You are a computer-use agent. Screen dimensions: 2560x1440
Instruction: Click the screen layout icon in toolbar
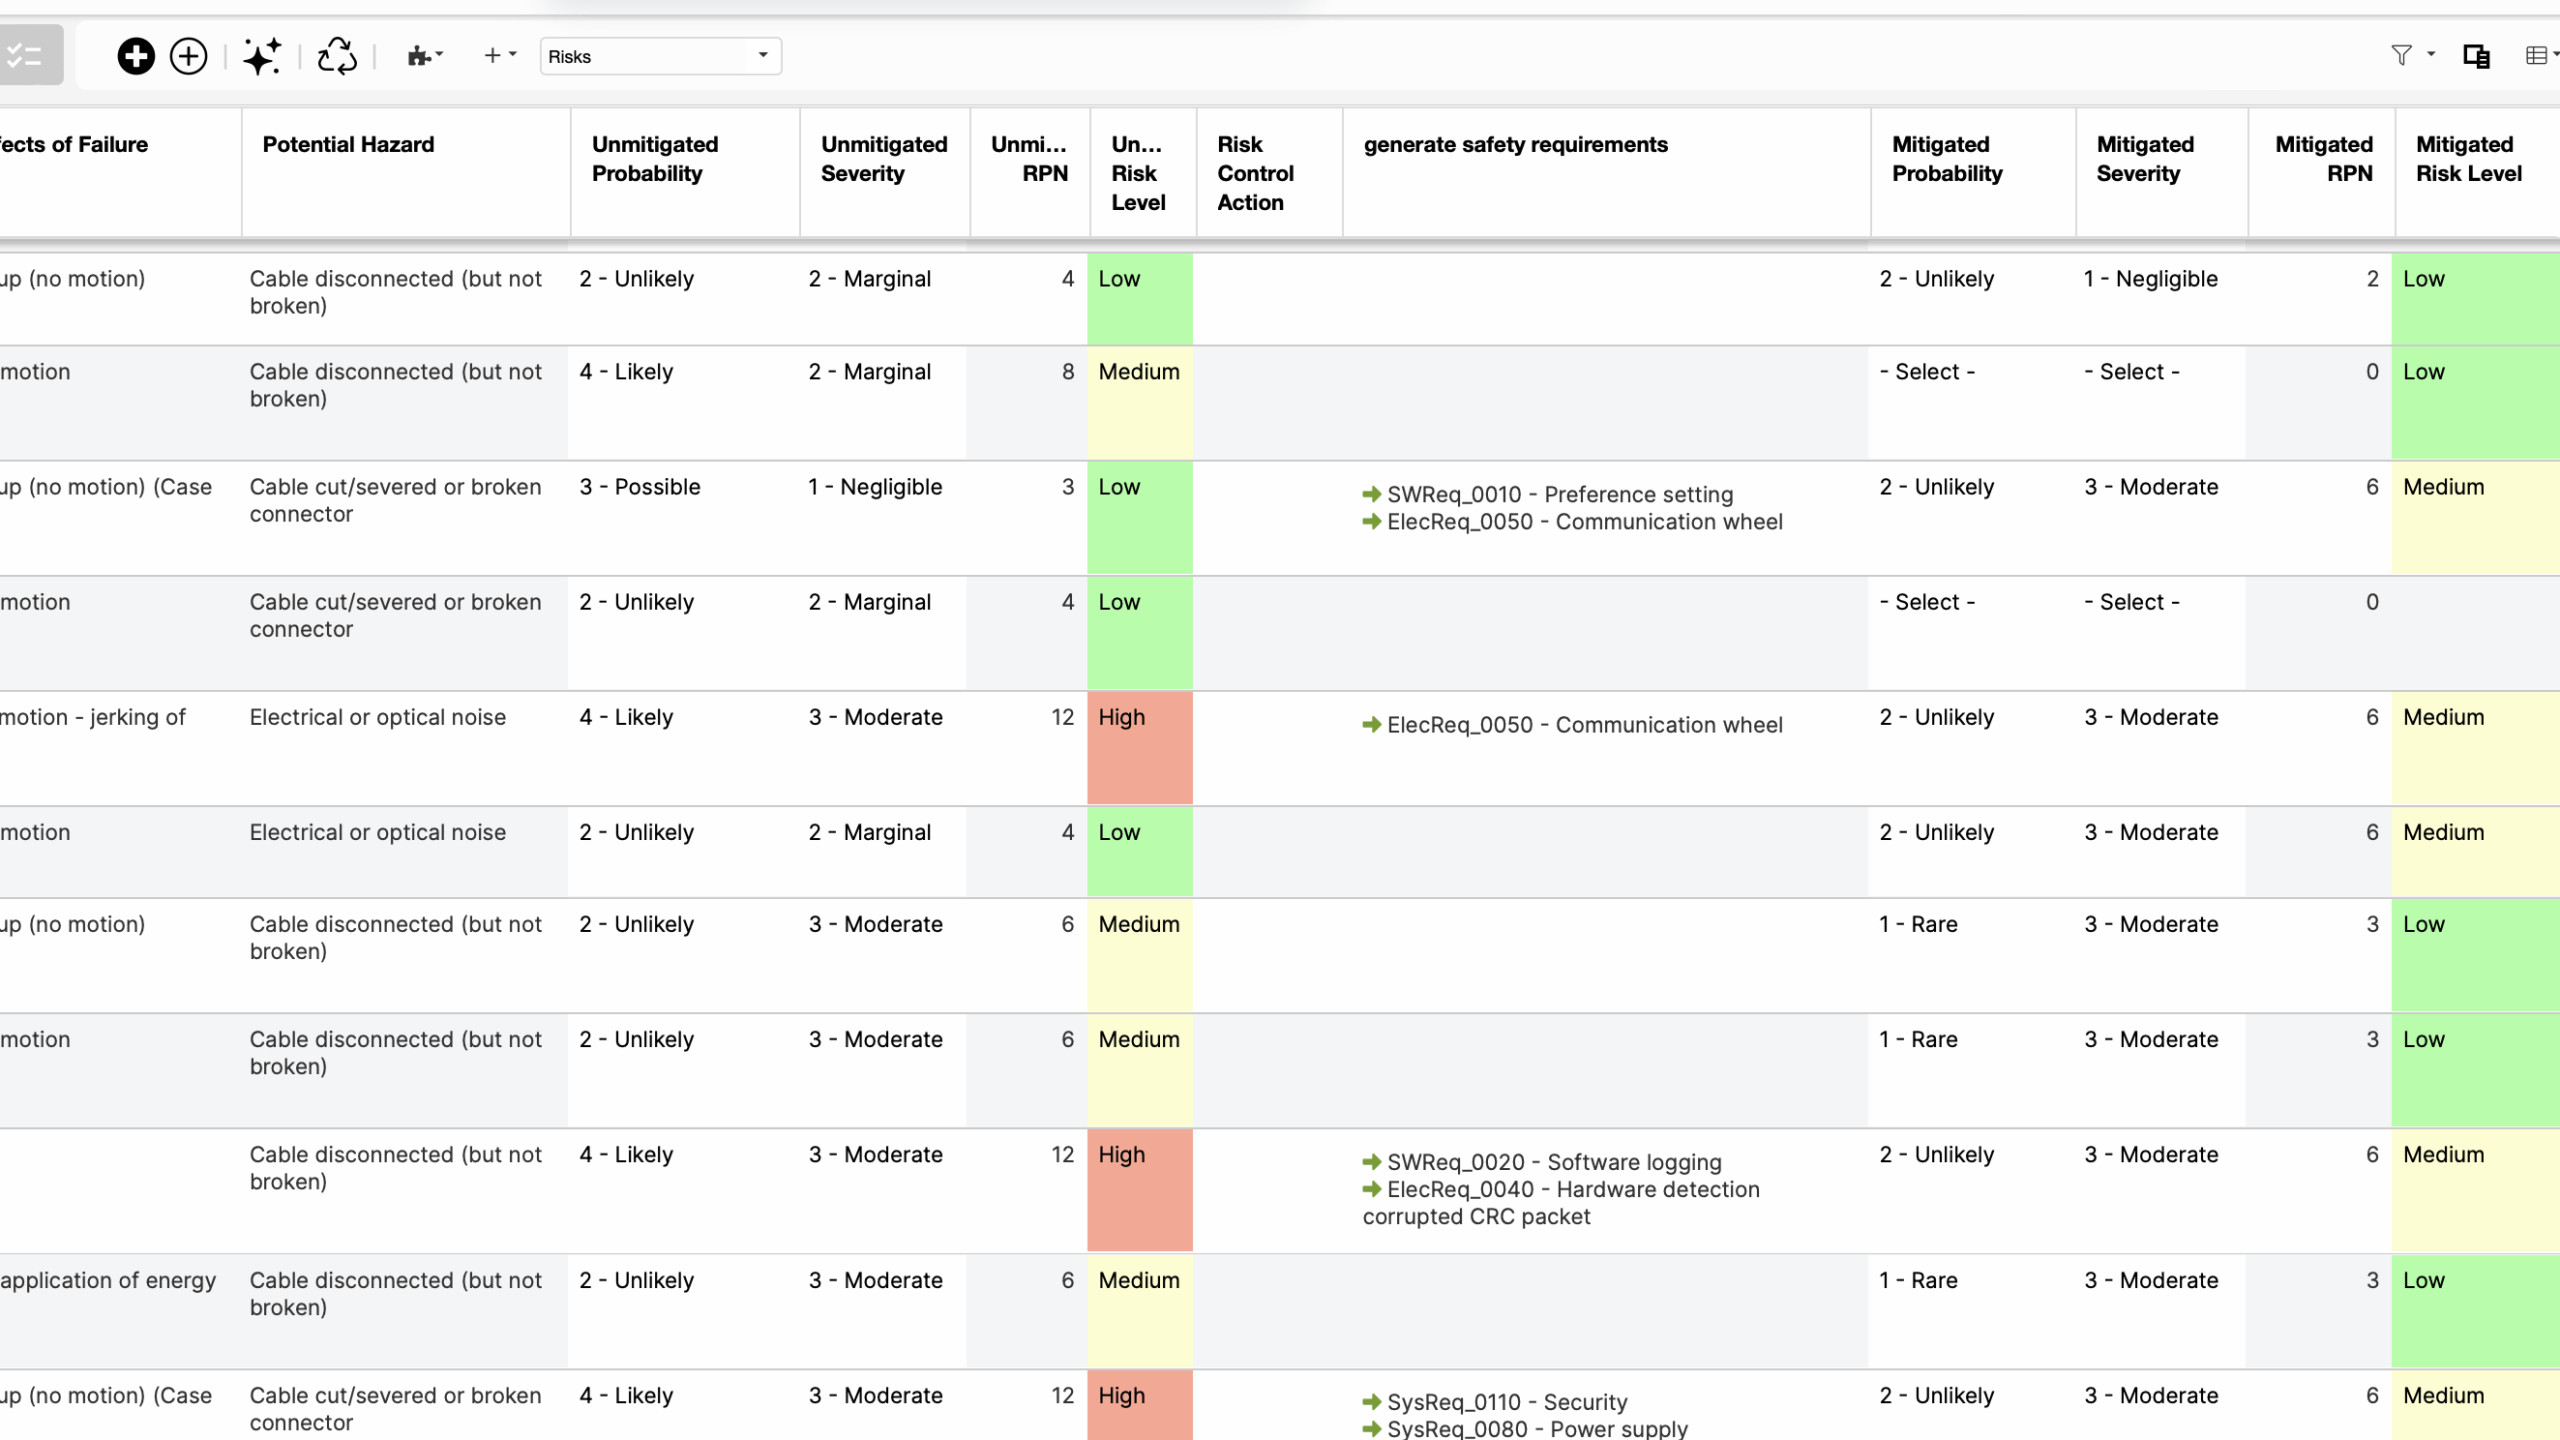click(x=2476, y=56)
